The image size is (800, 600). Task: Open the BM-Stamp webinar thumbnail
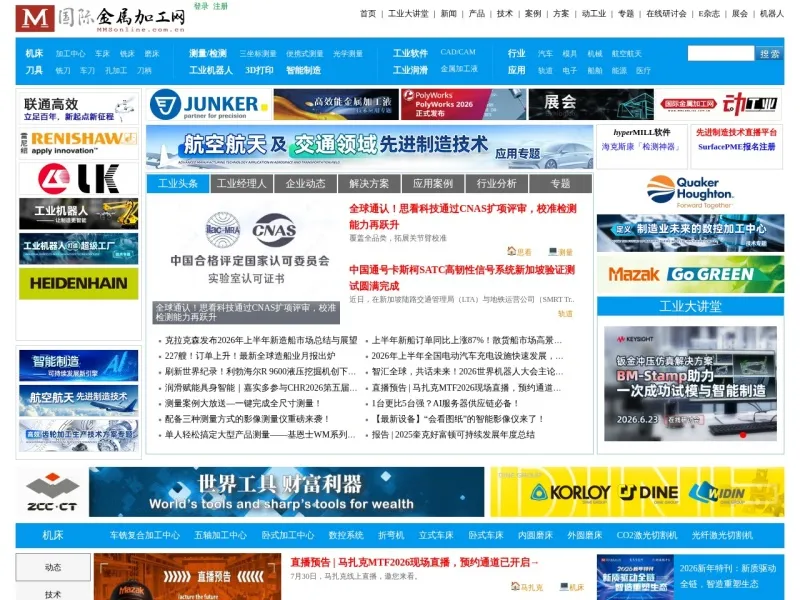690,384
